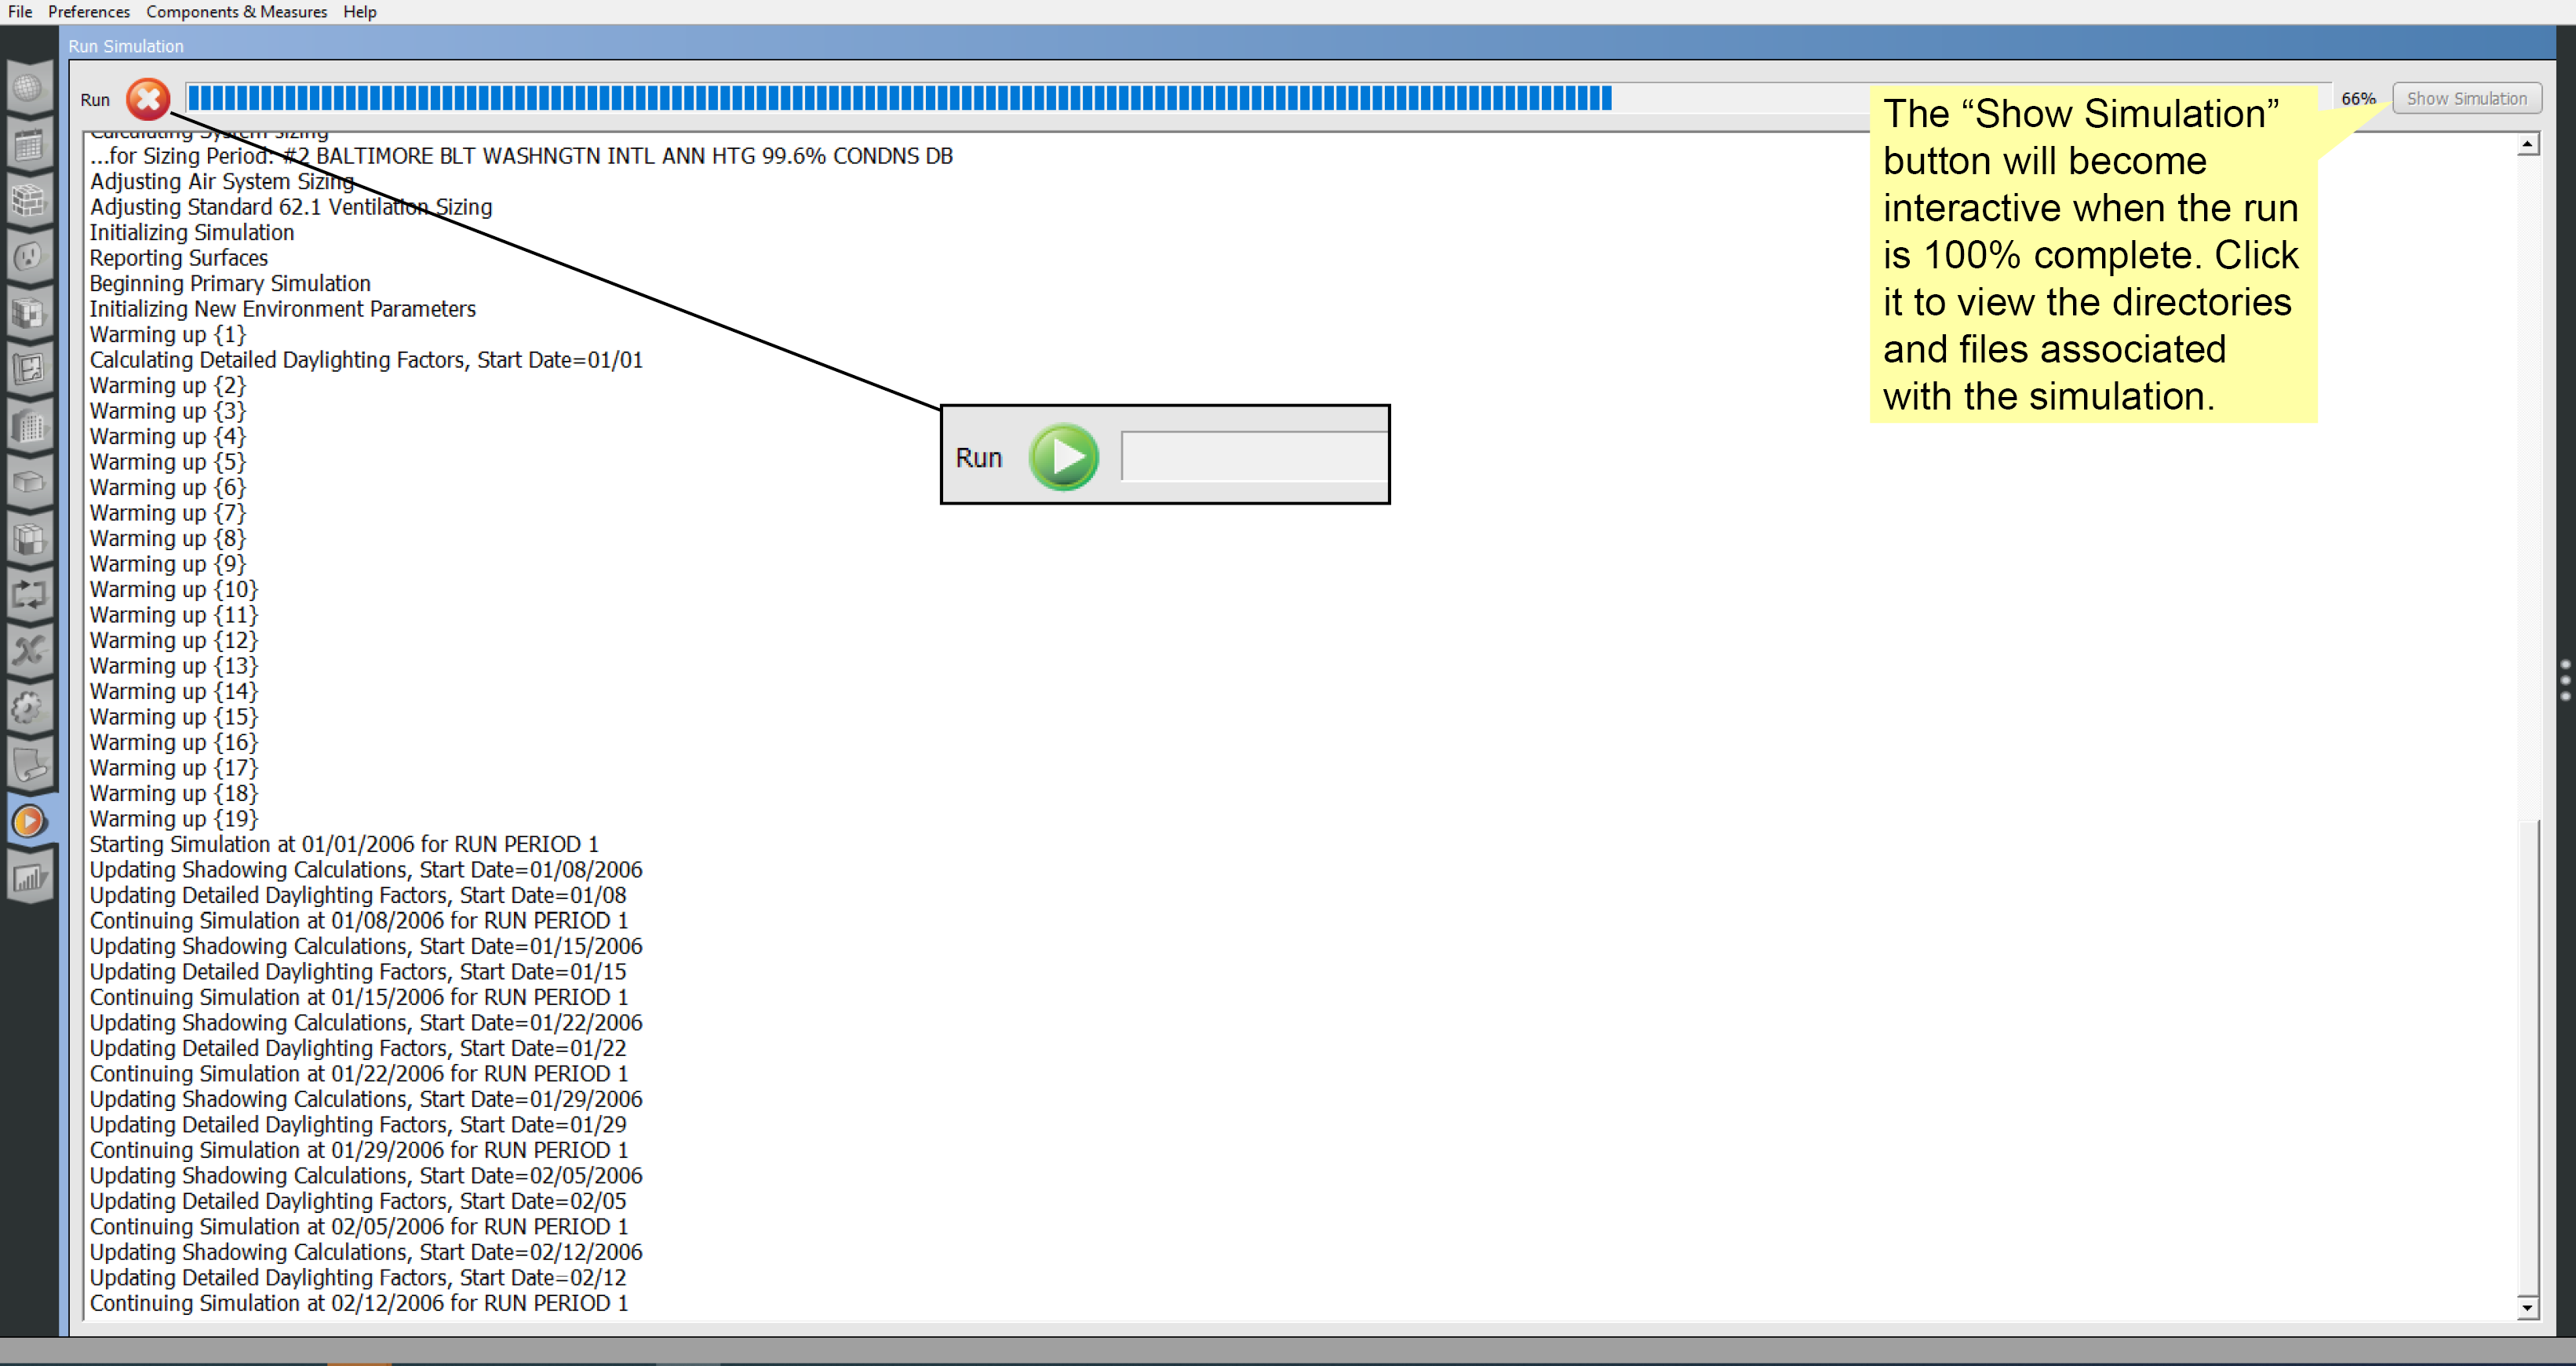Cancel the run with the red X button
The width and height of the screenshot is (2576, 1366).
tap(148, 99)
